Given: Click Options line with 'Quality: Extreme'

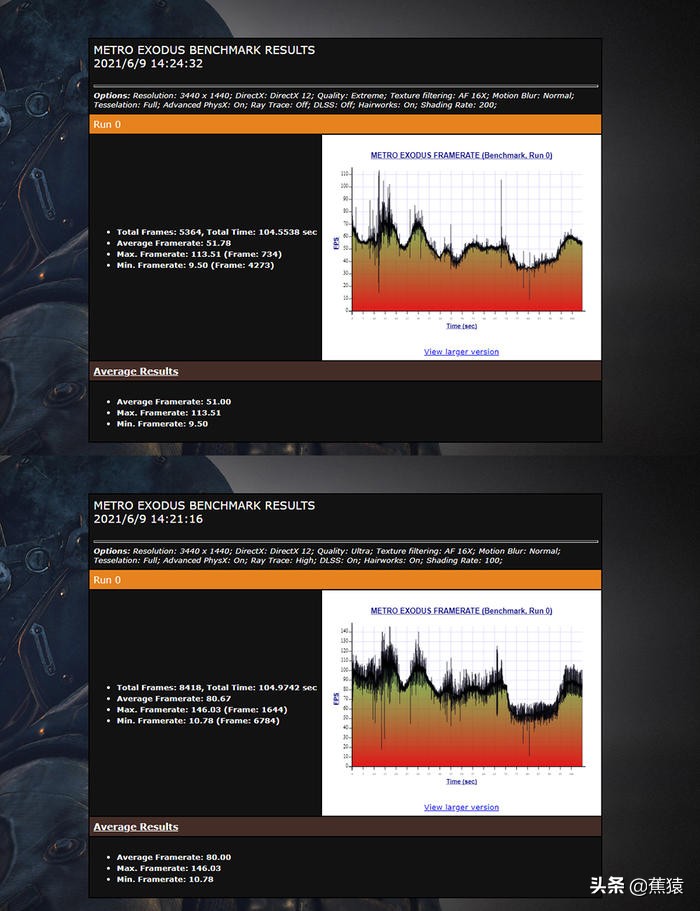Looking at the screenshot, I should [334, 95].
